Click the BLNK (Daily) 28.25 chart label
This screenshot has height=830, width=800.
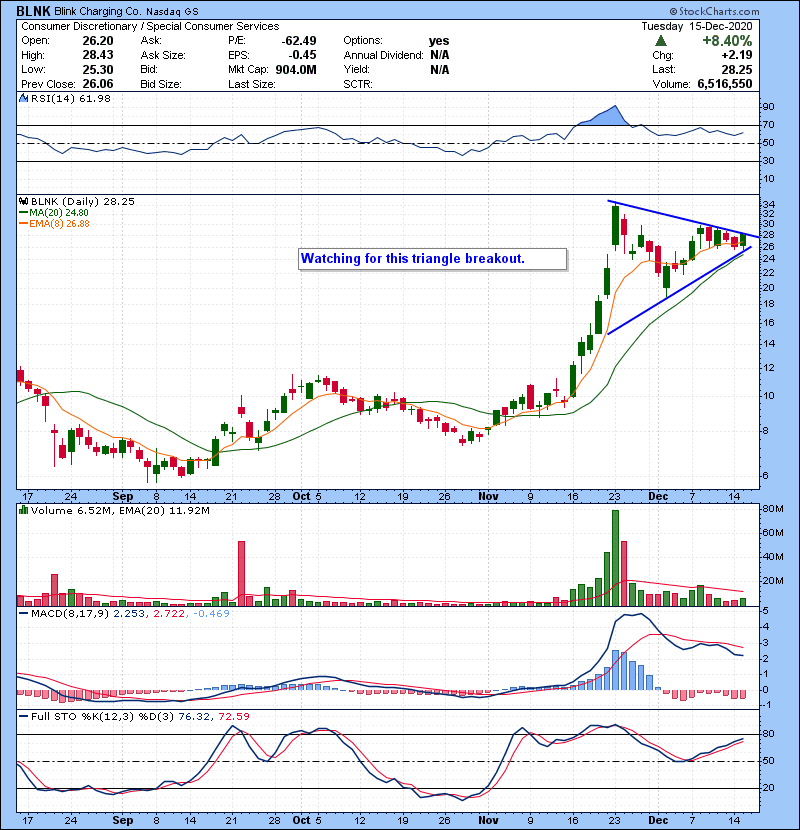83,202
